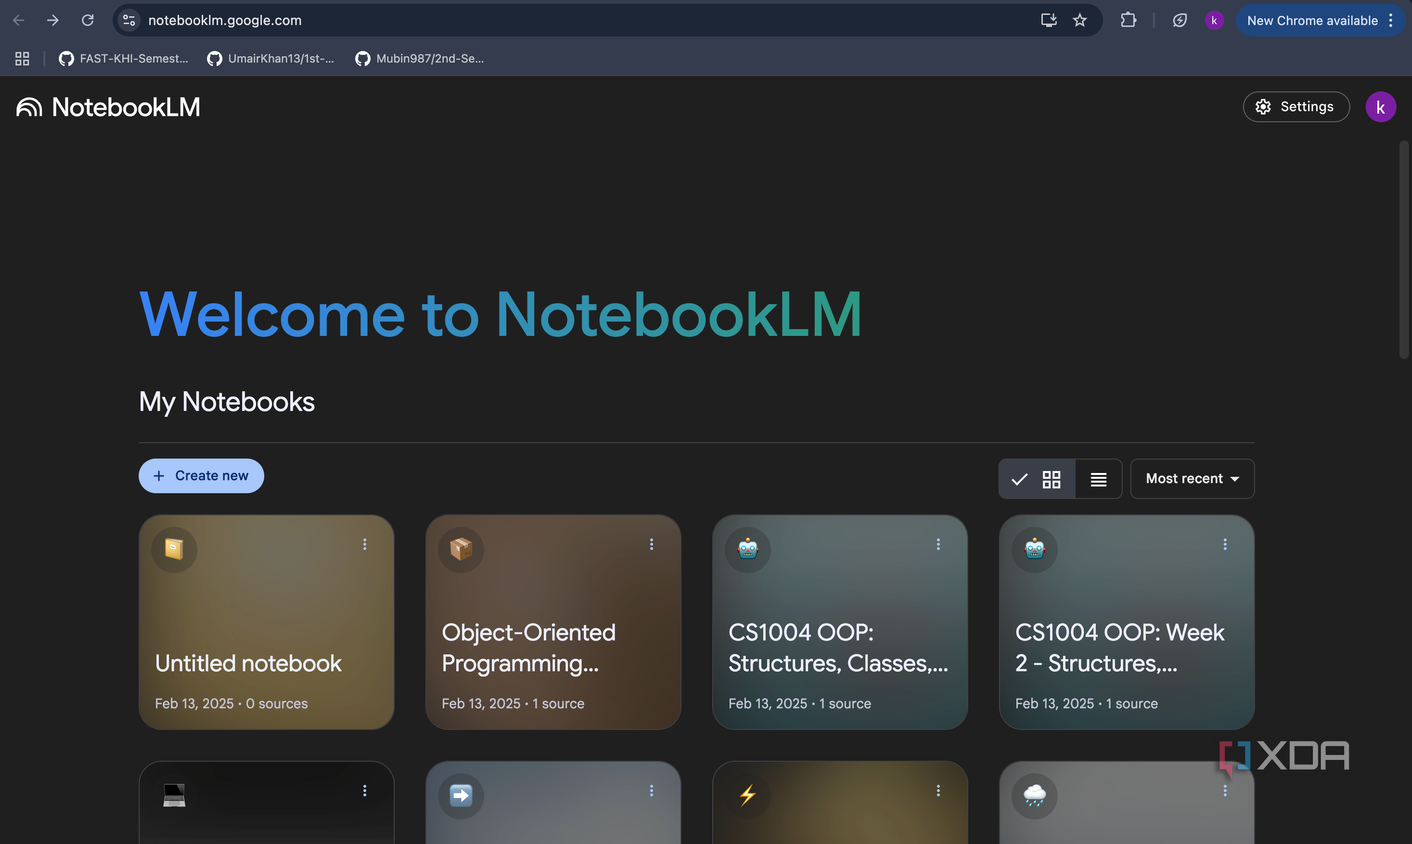Click the Create new notebook button

(201, 476)
